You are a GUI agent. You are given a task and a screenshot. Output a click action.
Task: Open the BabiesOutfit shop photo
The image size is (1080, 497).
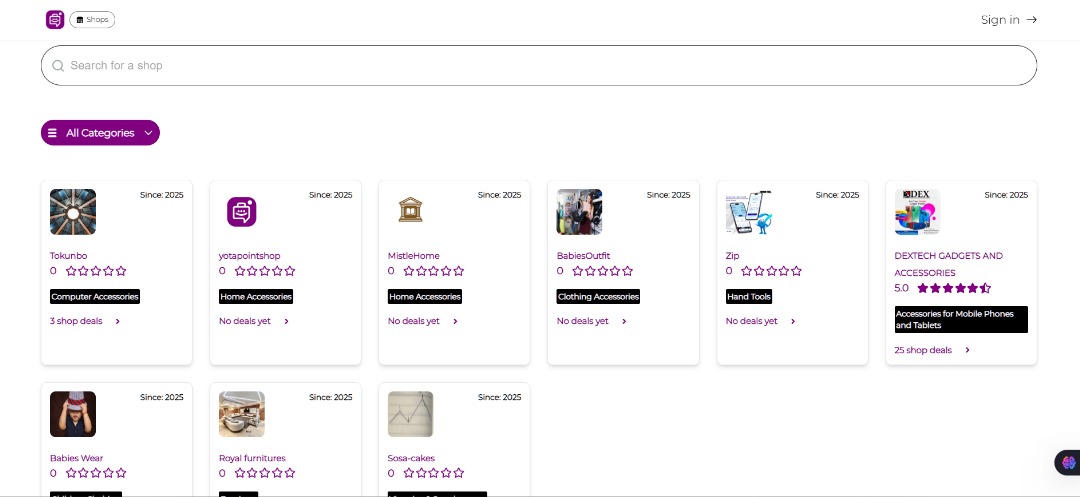coord(579,212)
